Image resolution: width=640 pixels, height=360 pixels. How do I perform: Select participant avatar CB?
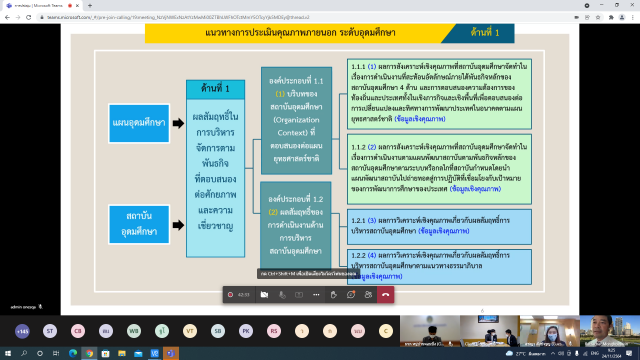(x=78, y=331)
